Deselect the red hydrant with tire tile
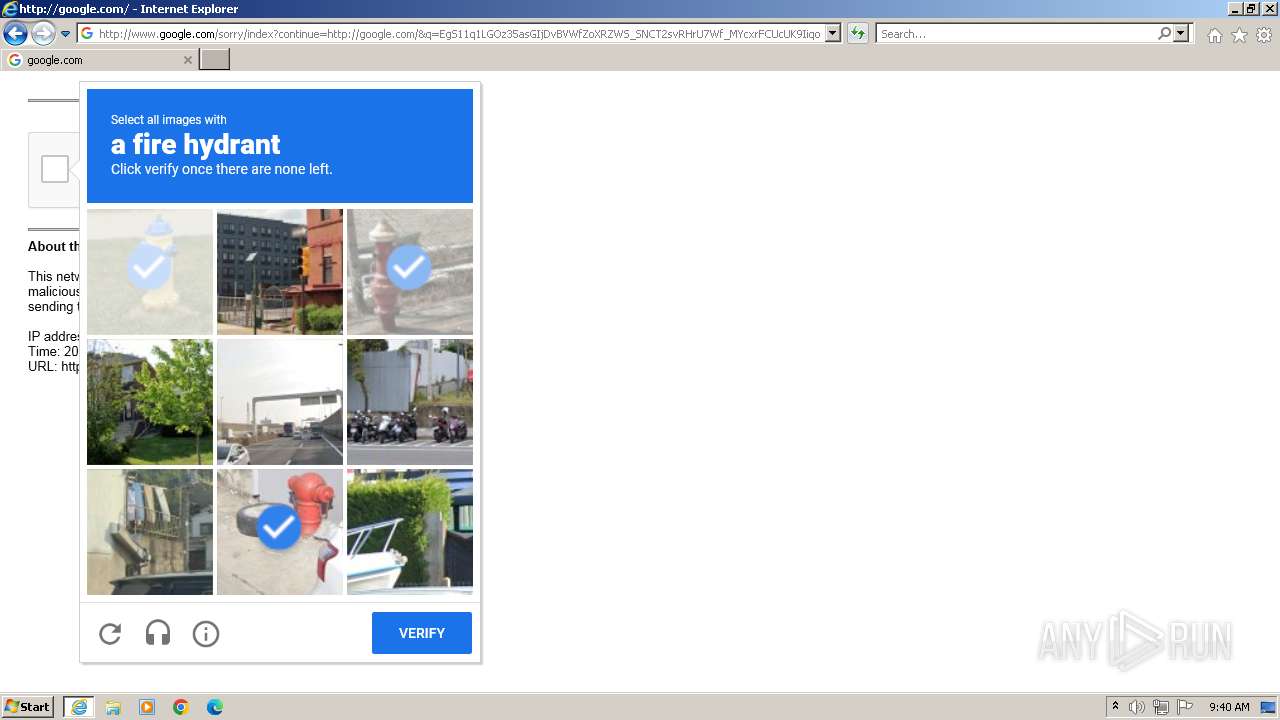The image size is (1280, 720). [x=280, y=532]
